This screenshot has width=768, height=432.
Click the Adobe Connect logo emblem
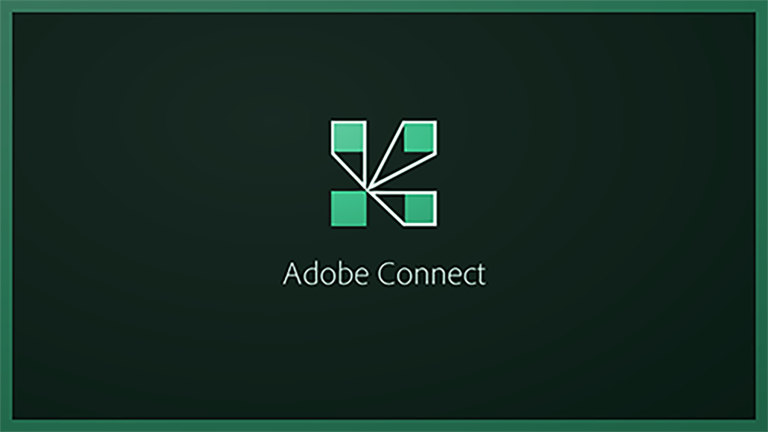point(384,173)
